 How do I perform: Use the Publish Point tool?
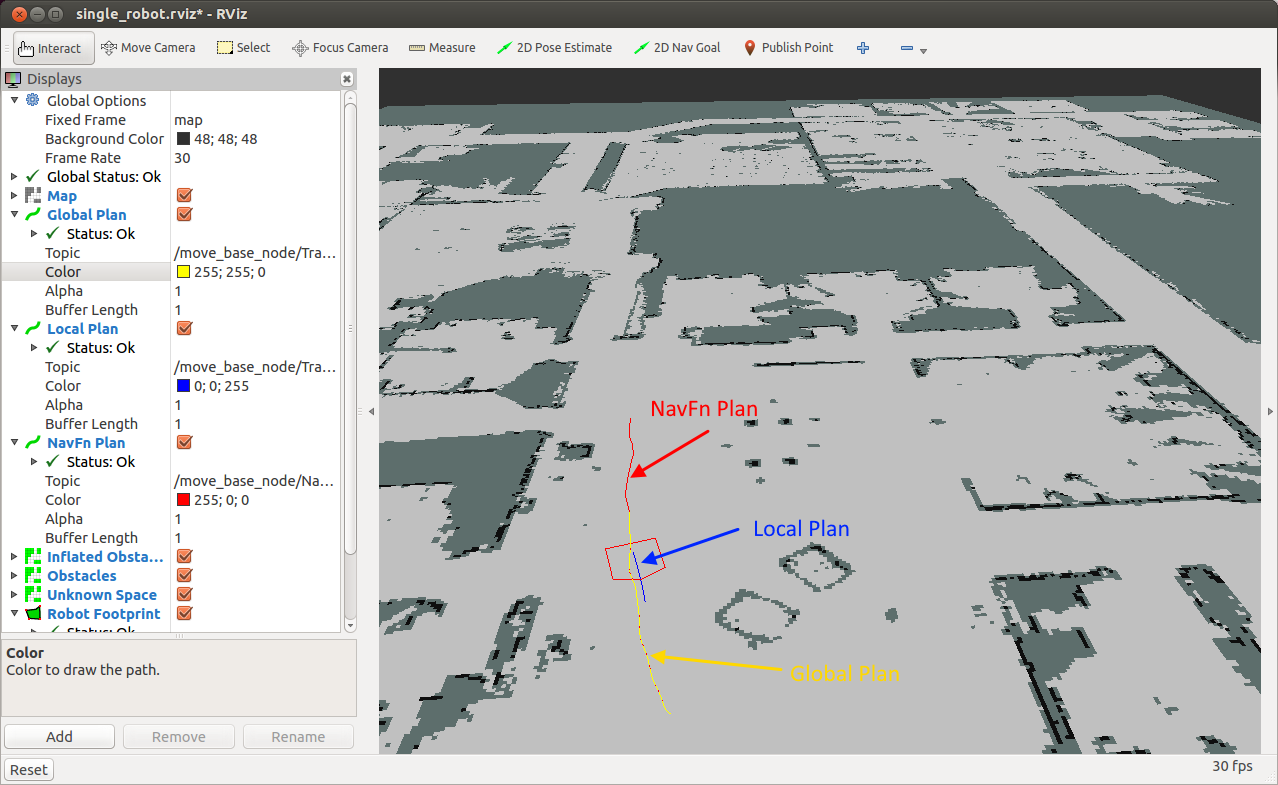[x=788, y=47]
